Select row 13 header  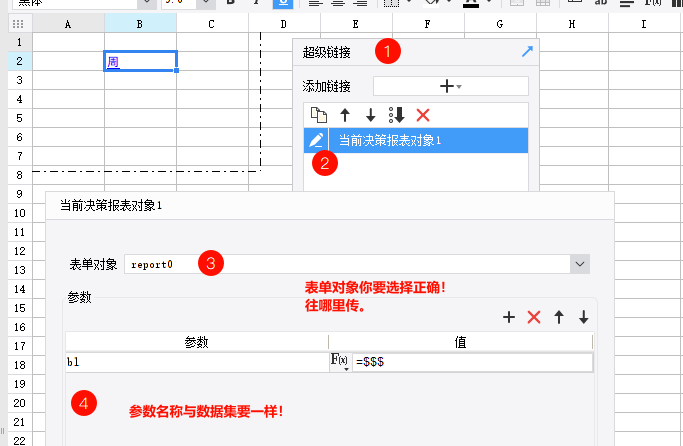tap(20, 270)
